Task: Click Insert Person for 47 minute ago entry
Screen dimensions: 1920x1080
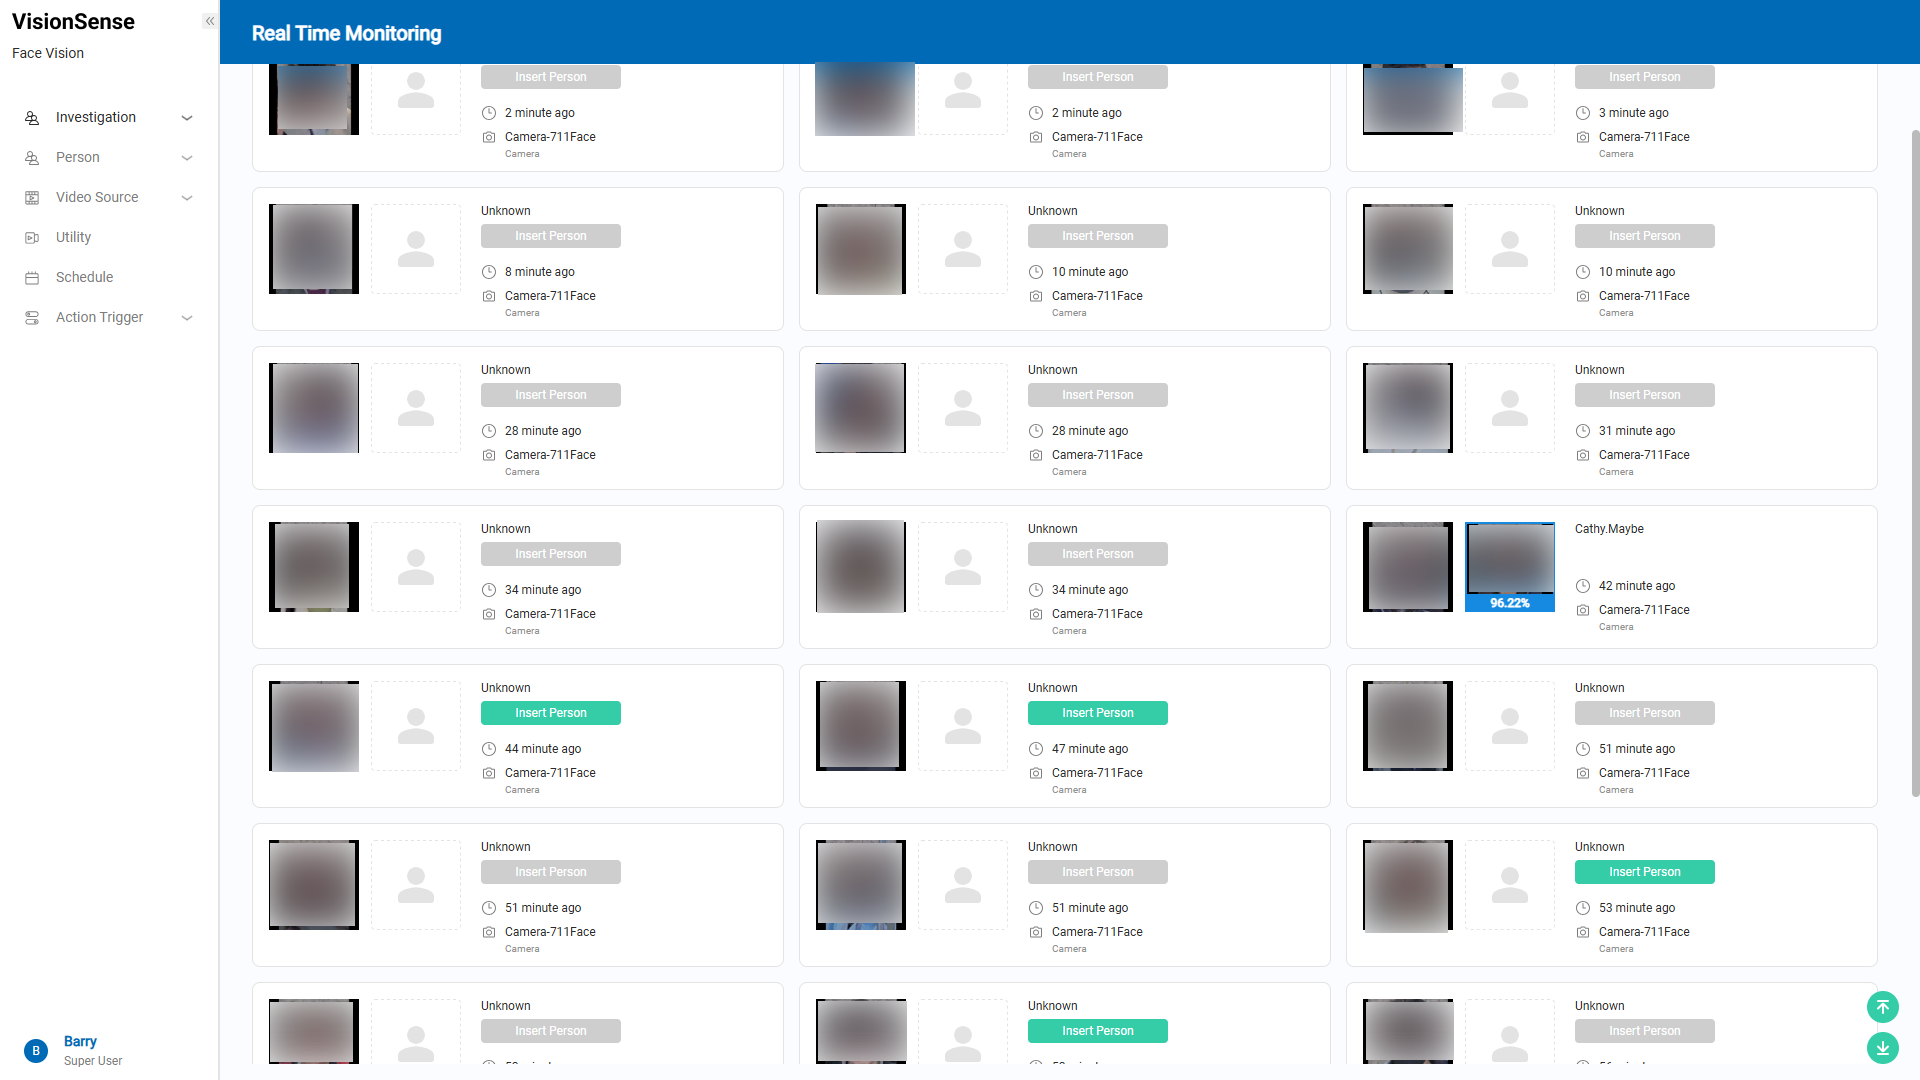Action: 1097,713
